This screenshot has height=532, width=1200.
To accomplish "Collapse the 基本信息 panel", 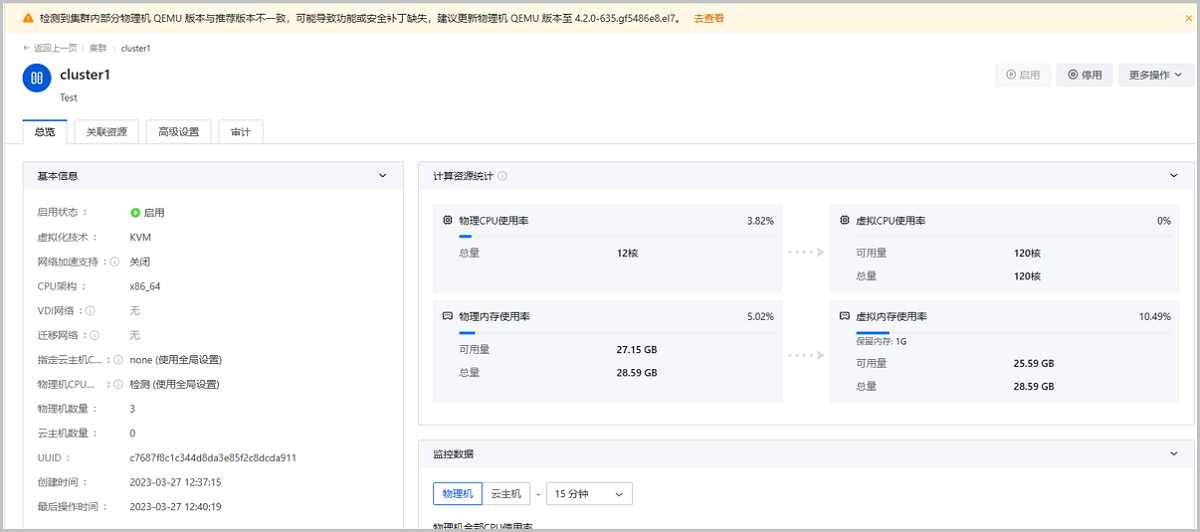I will point(382,176).
